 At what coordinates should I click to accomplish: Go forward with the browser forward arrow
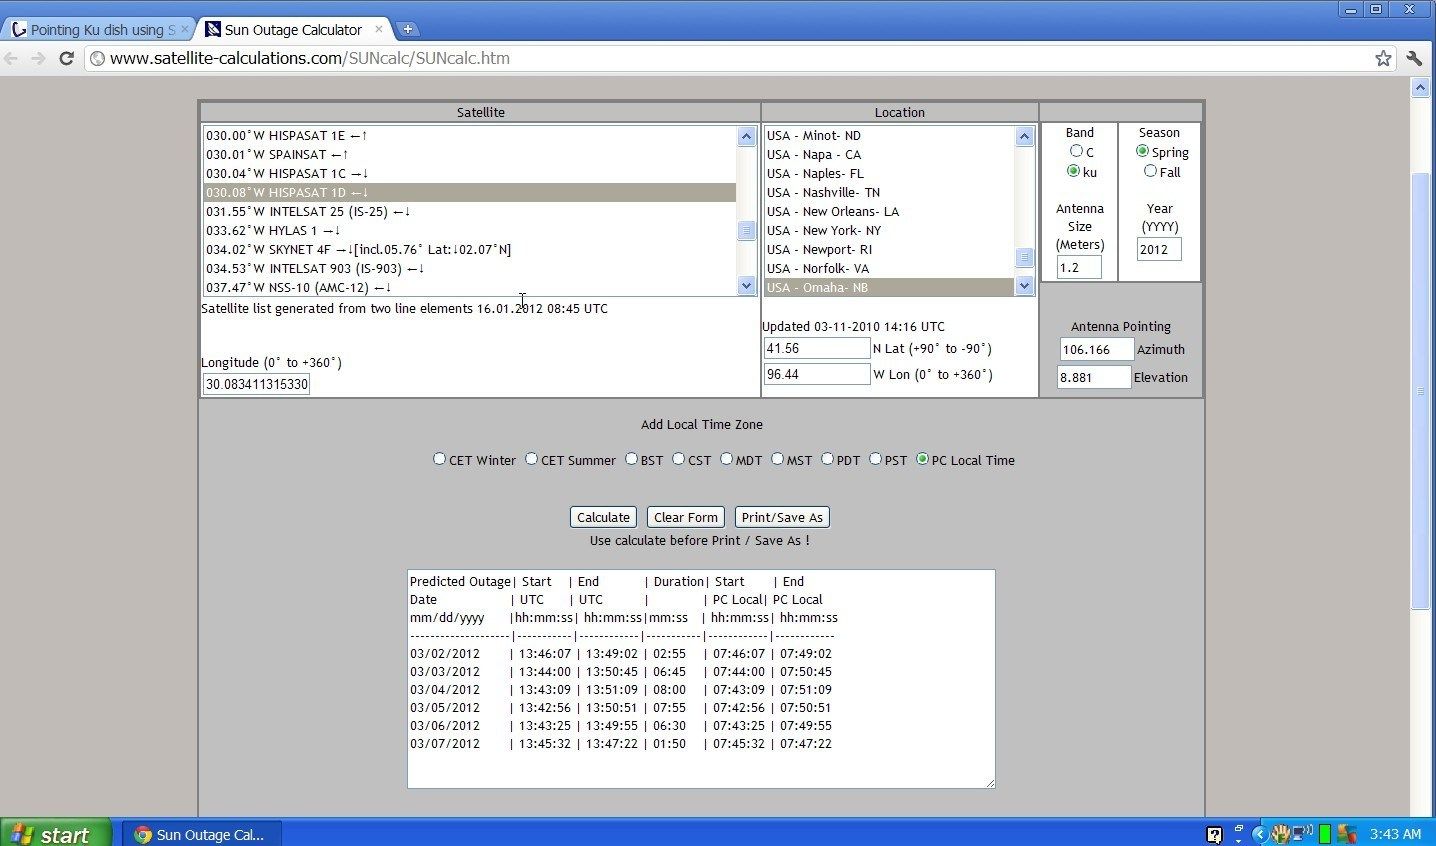click(38, 58)
